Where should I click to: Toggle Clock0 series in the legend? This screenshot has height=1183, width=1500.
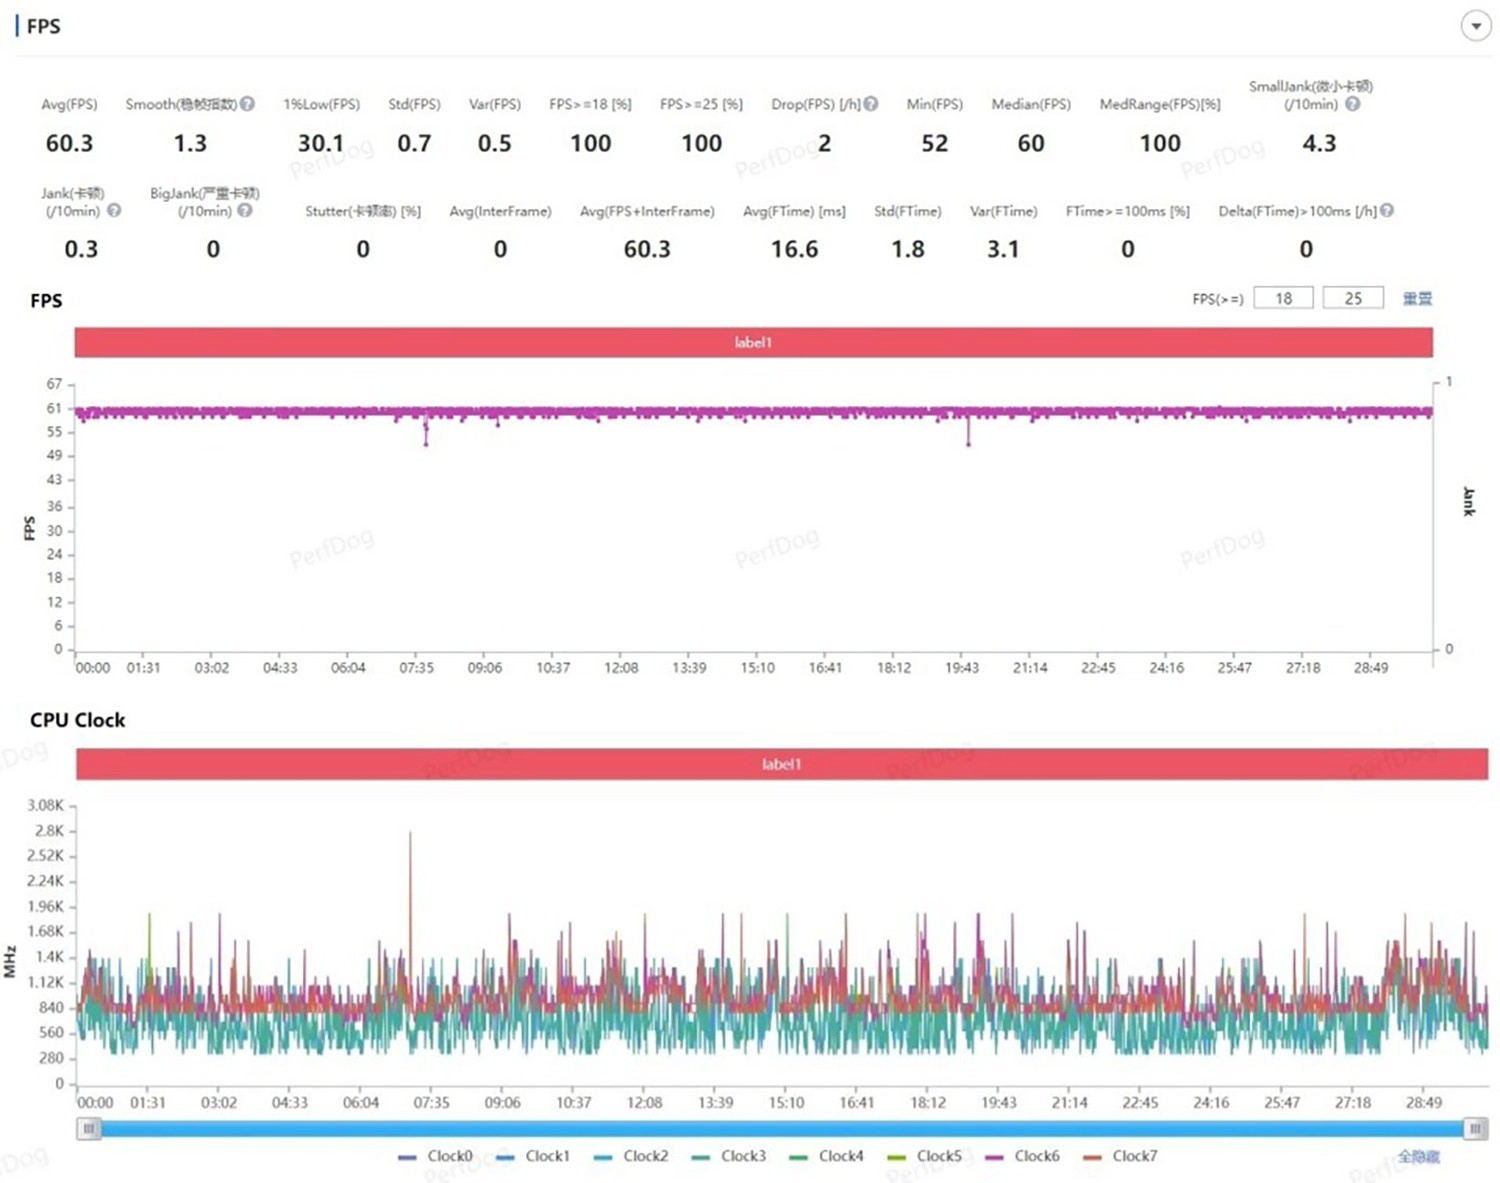435,1156
